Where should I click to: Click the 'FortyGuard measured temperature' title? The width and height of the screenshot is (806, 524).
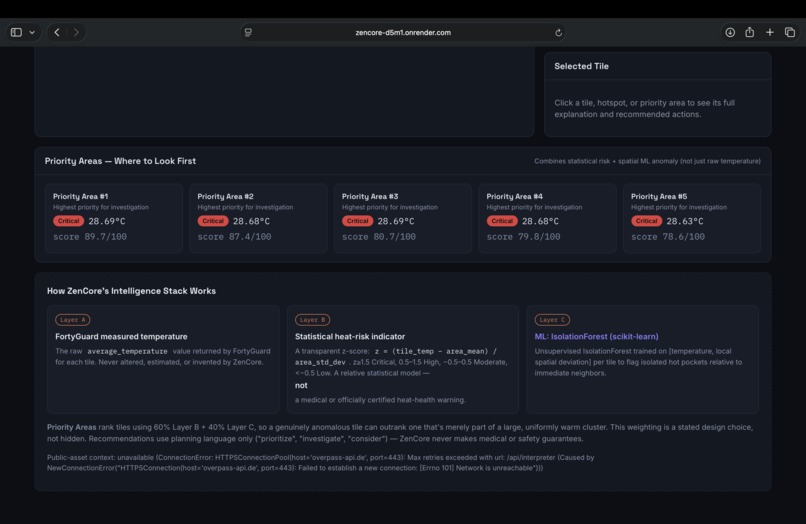[121, 336]
